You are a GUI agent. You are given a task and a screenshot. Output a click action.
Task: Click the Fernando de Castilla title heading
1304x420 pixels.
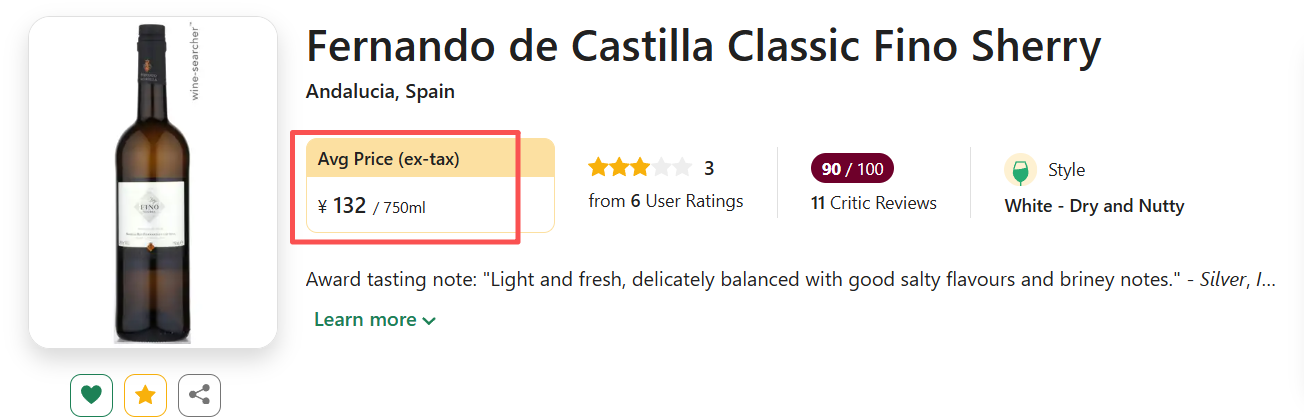coord(703,47)
